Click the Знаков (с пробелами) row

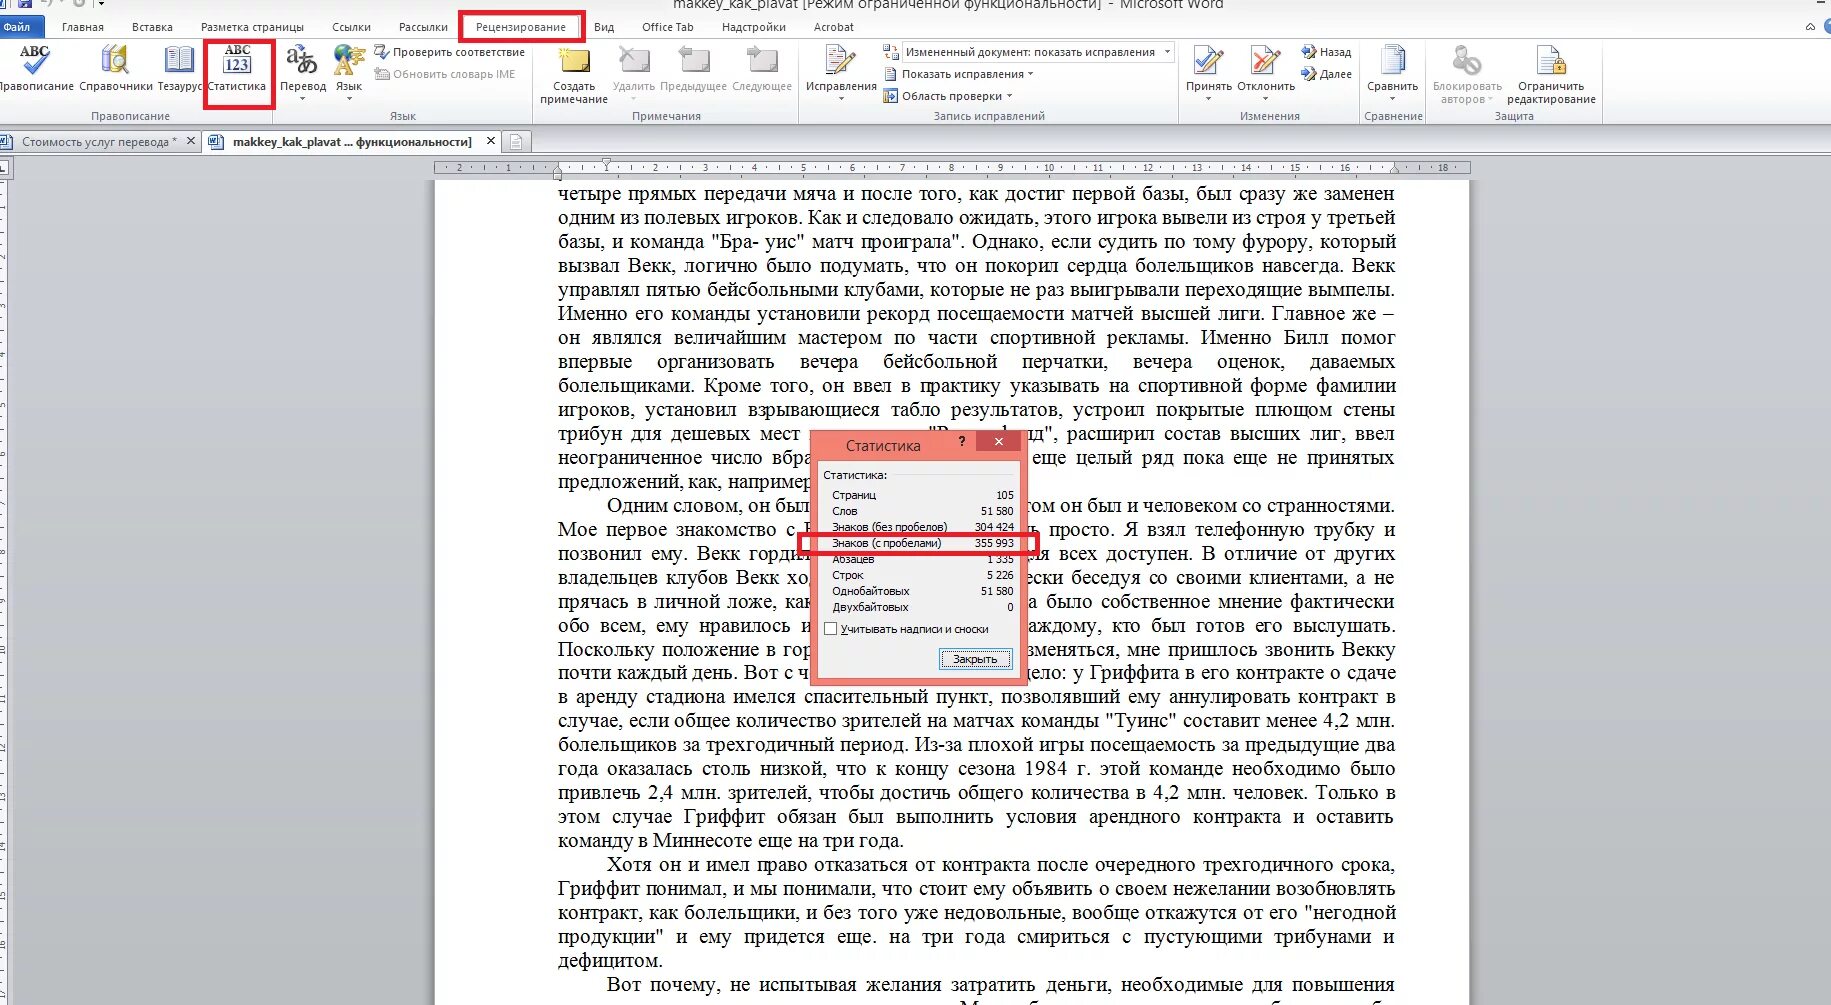tap(922, 543)
